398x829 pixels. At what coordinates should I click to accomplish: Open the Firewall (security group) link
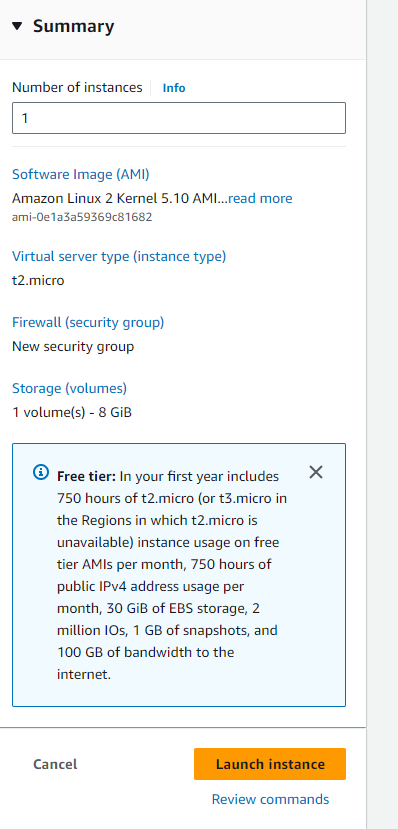pos(88,323)
